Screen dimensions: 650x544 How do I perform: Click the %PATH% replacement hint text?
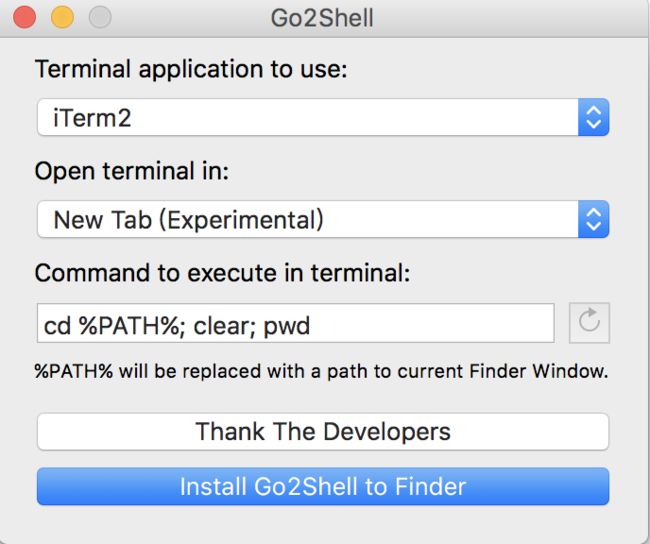(321, 371)
